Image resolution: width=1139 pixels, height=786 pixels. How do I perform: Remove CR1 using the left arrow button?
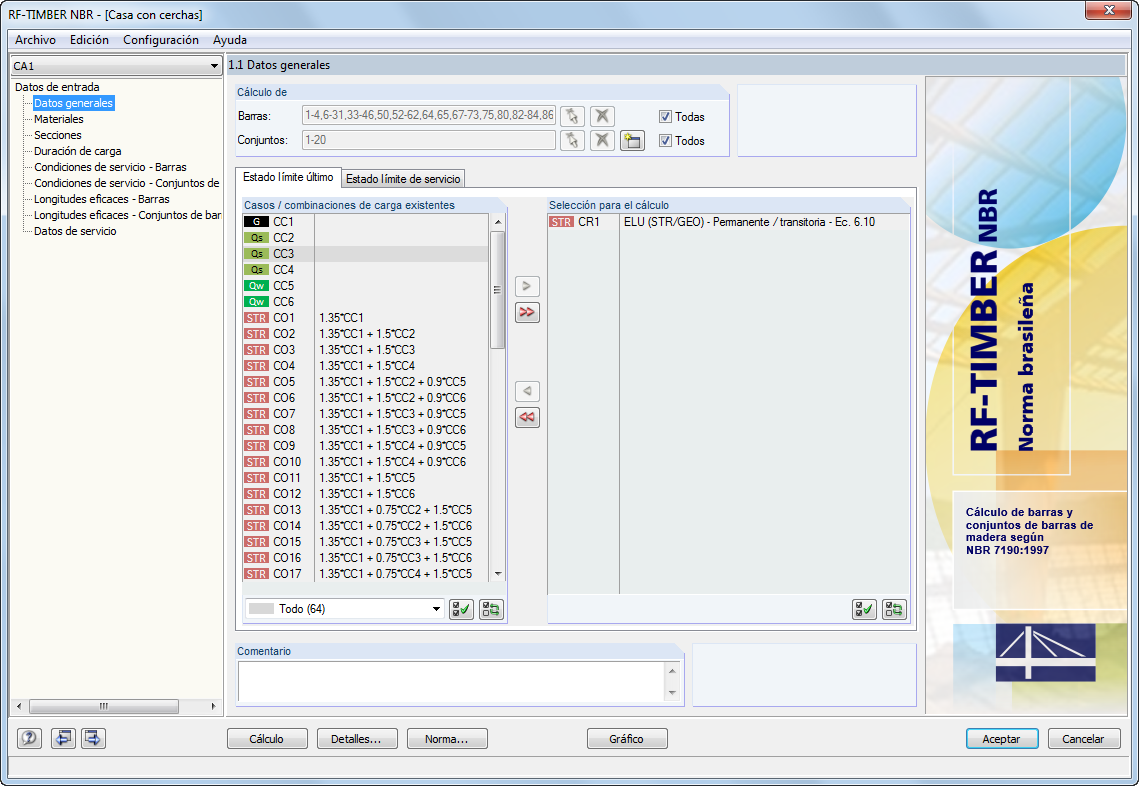pos(527,391)
